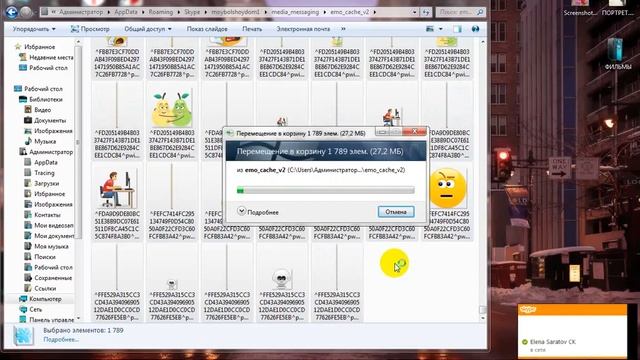
Task: Select Roaming in the address breadcrumb
Action: pyautogui.click(x=160, y=12)
